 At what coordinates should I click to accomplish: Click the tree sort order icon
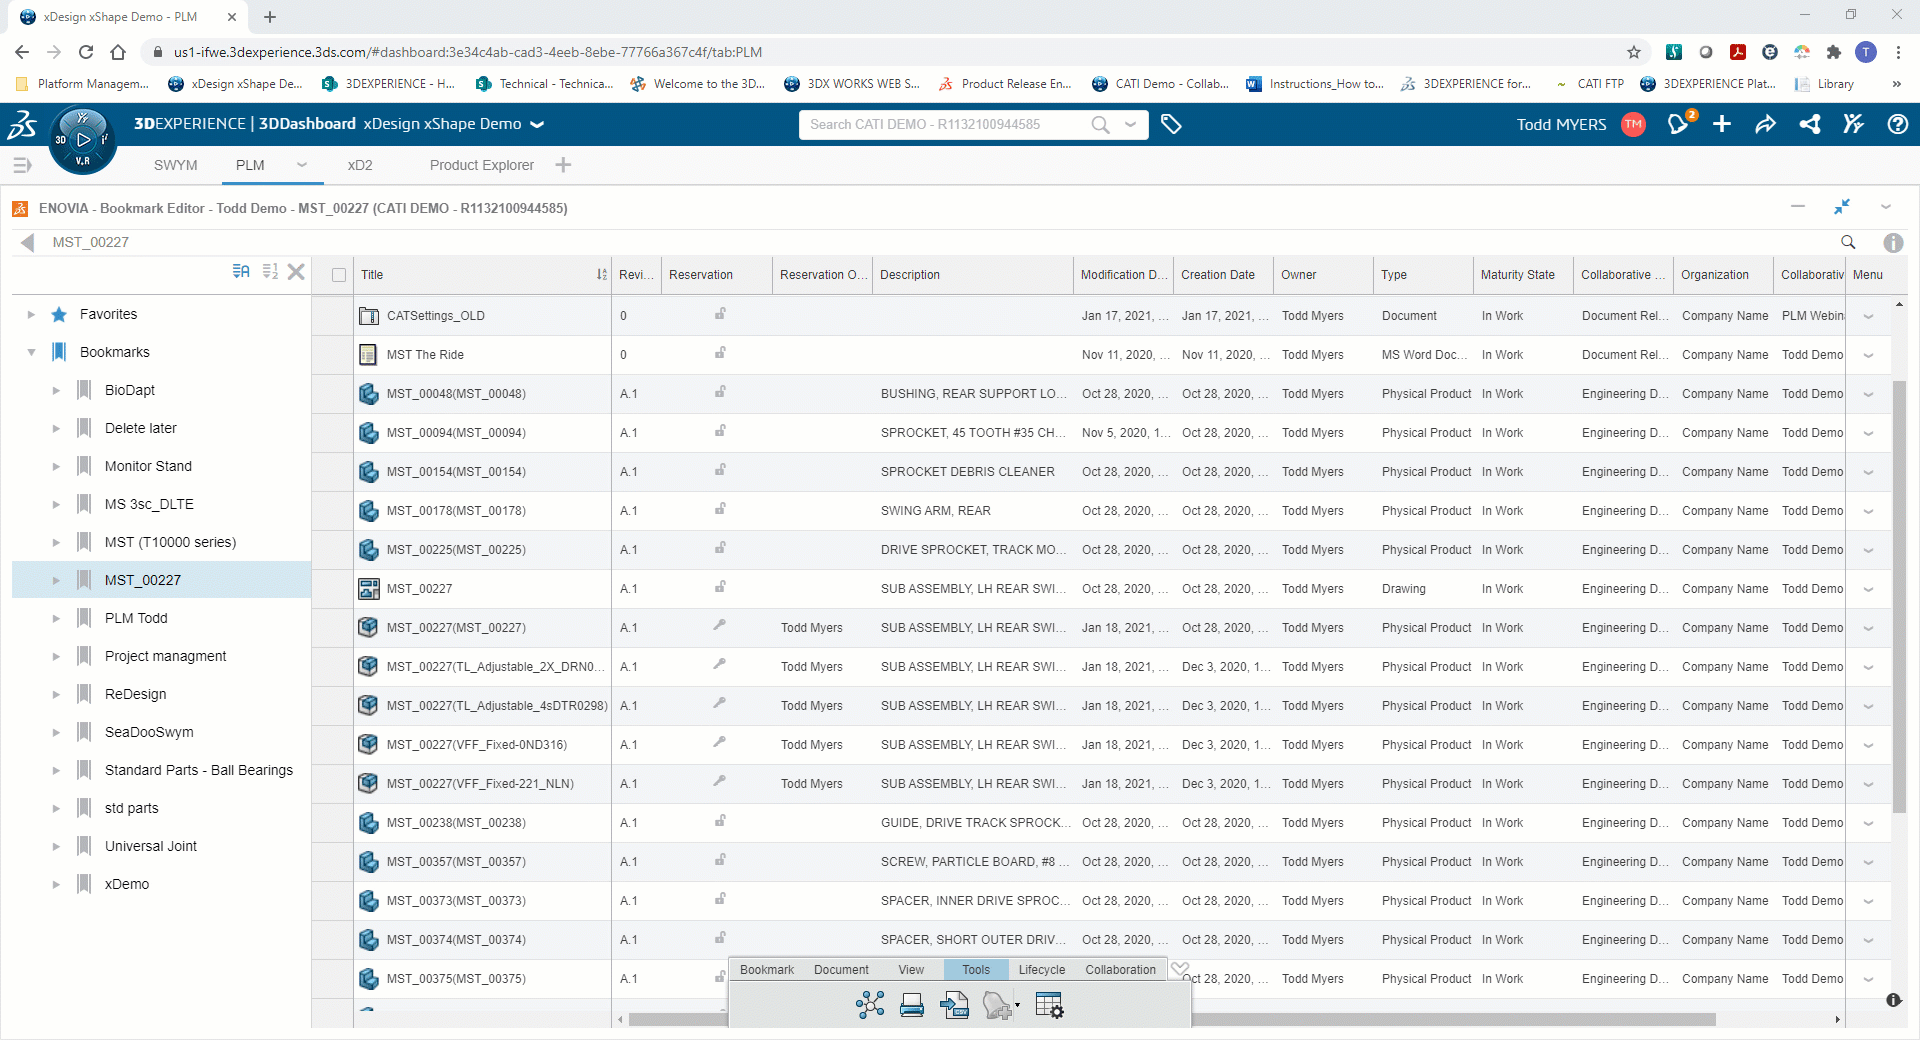(270, 271)
